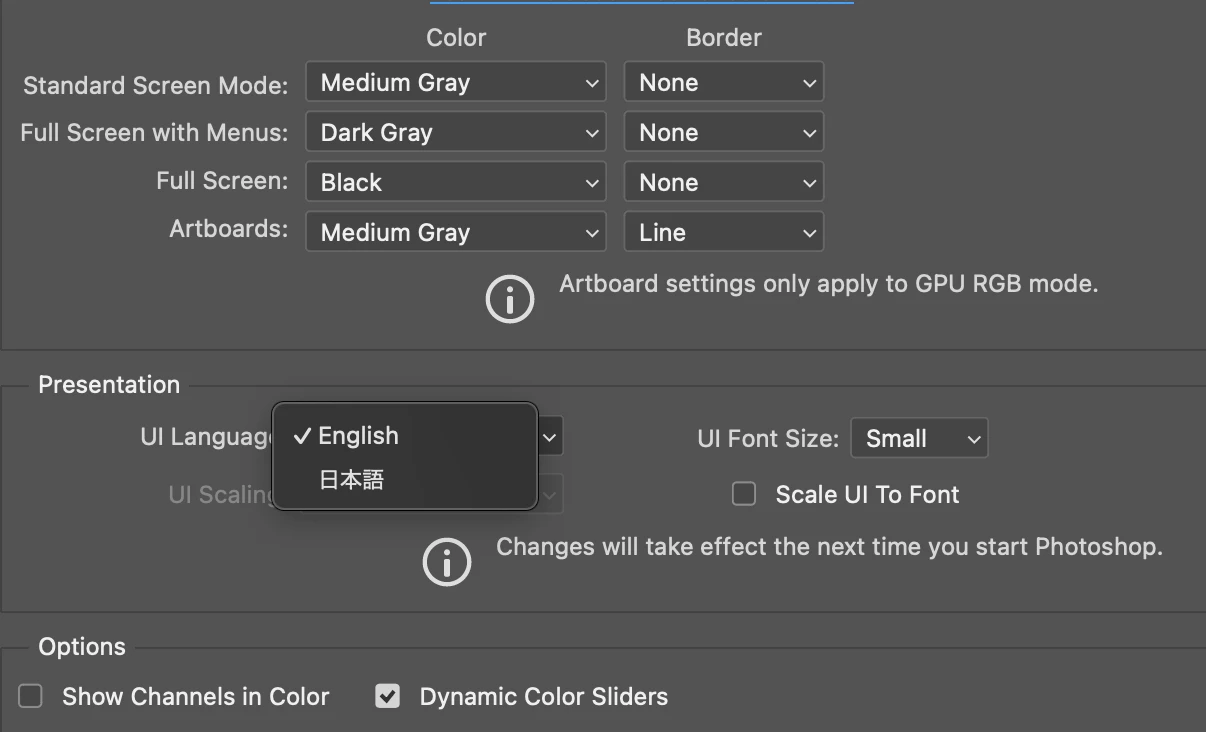Click the UI Language dropdown arrow
The image size is (1206, 732).
tap(550, 437)
